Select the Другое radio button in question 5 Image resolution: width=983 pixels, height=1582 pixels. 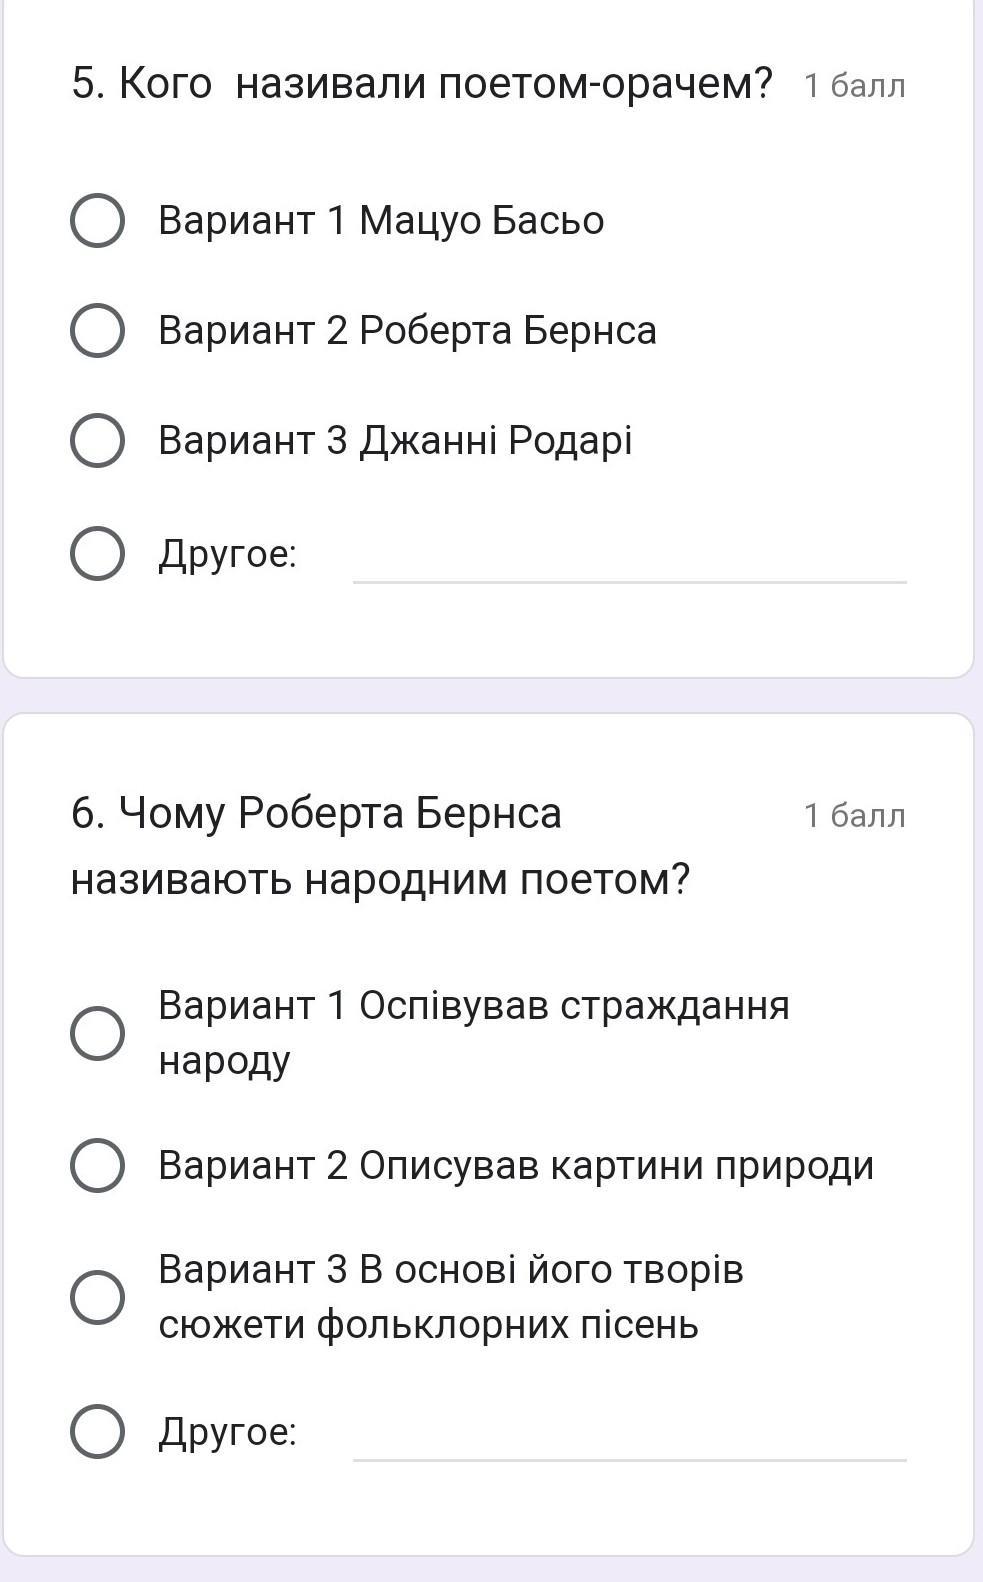97,554
